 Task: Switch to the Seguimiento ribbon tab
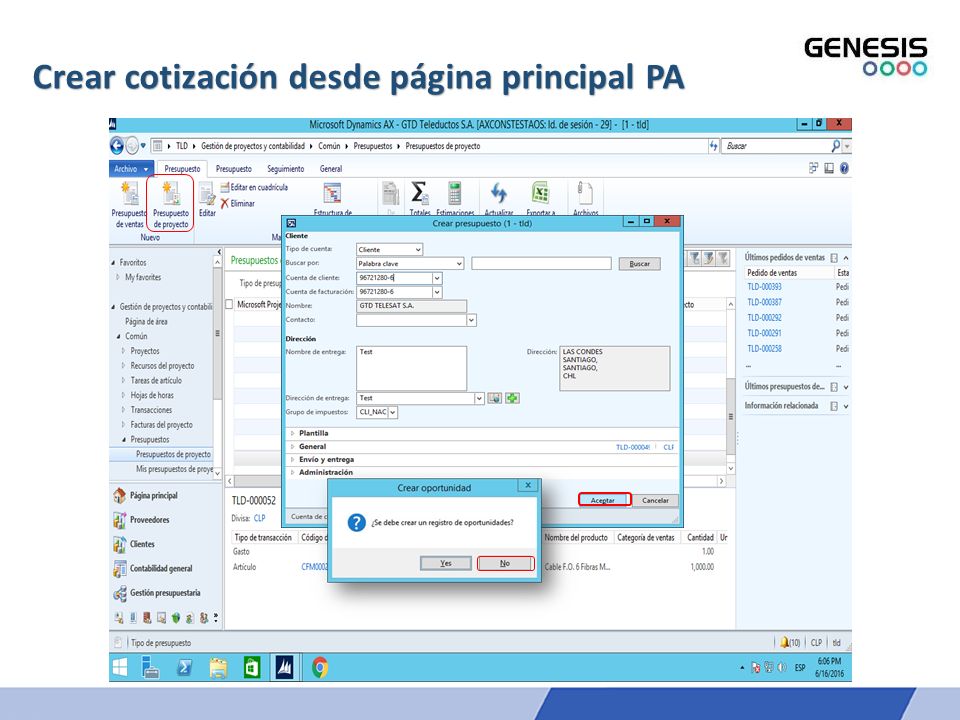coord(285,169)
